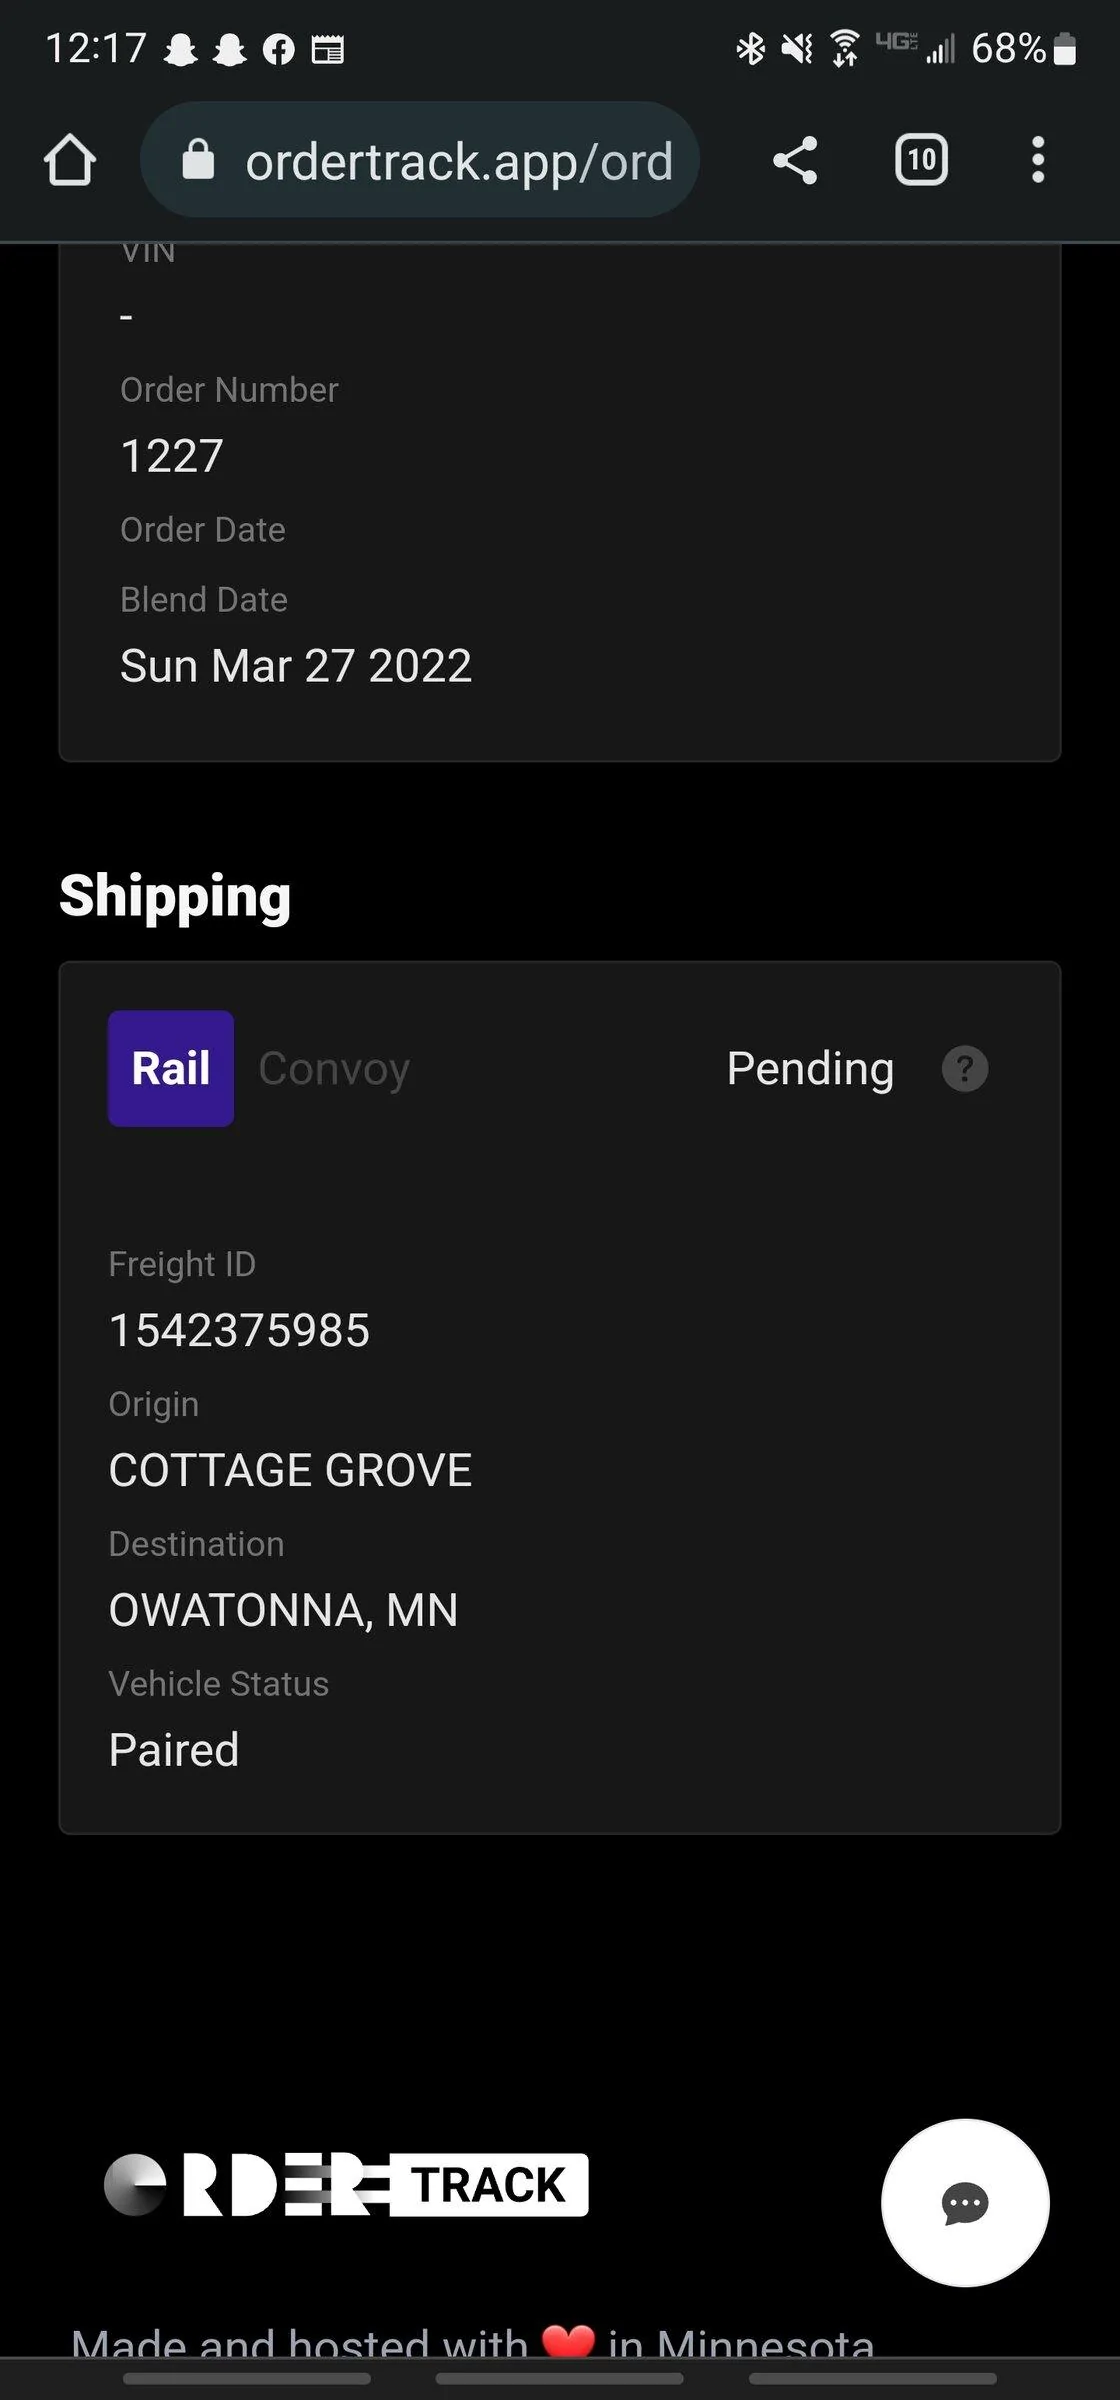
Task: Open the chat bubble widget
Action: 965,2202
